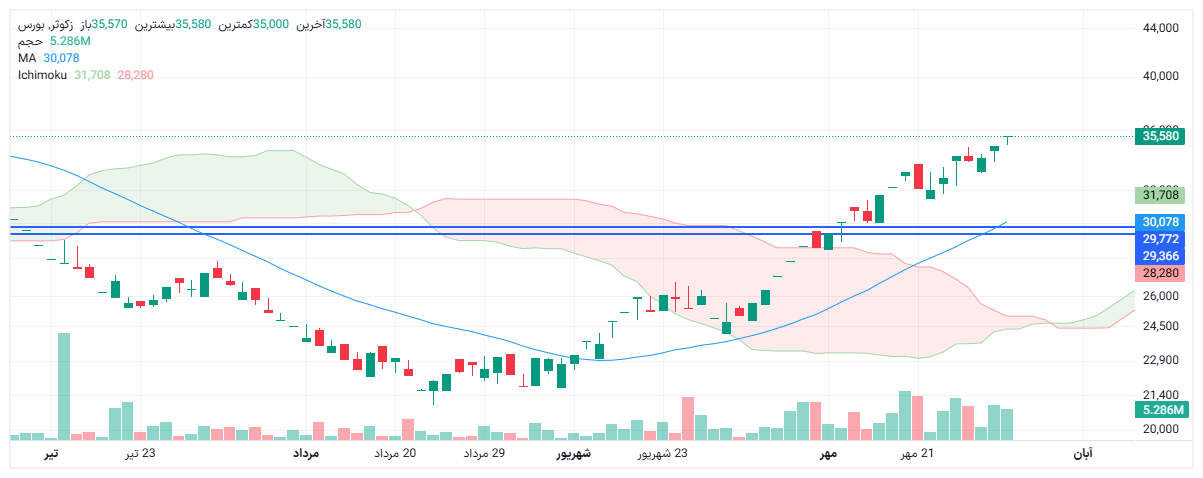
Task: Click the مهر month label on time axis
Action: [x=826, y=454]
